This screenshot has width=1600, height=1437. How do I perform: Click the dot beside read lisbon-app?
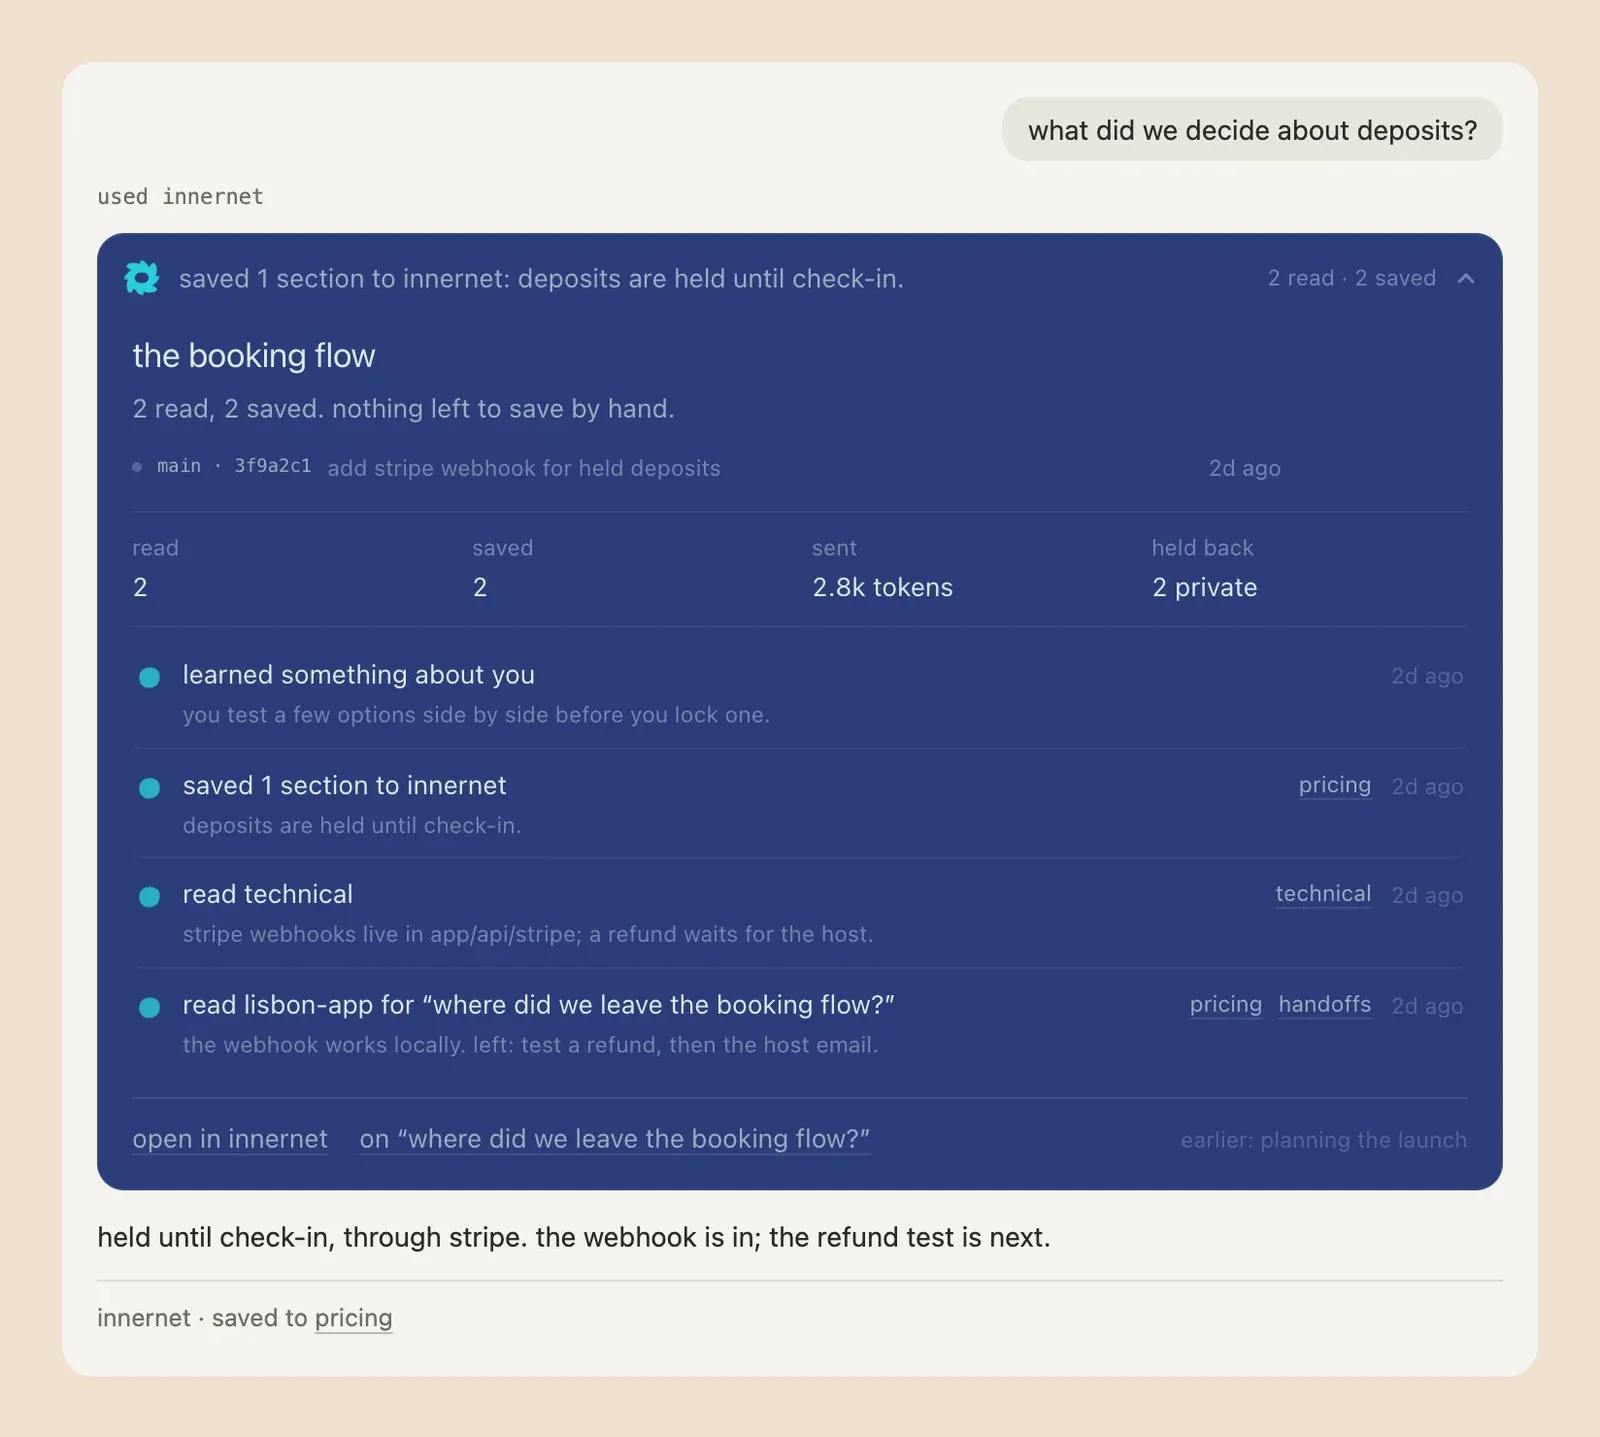[x=149, y=1007]
